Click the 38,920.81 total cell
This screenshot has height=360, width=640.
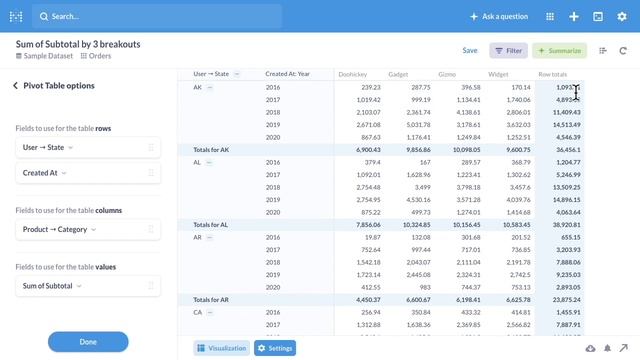tap(567, 225)
